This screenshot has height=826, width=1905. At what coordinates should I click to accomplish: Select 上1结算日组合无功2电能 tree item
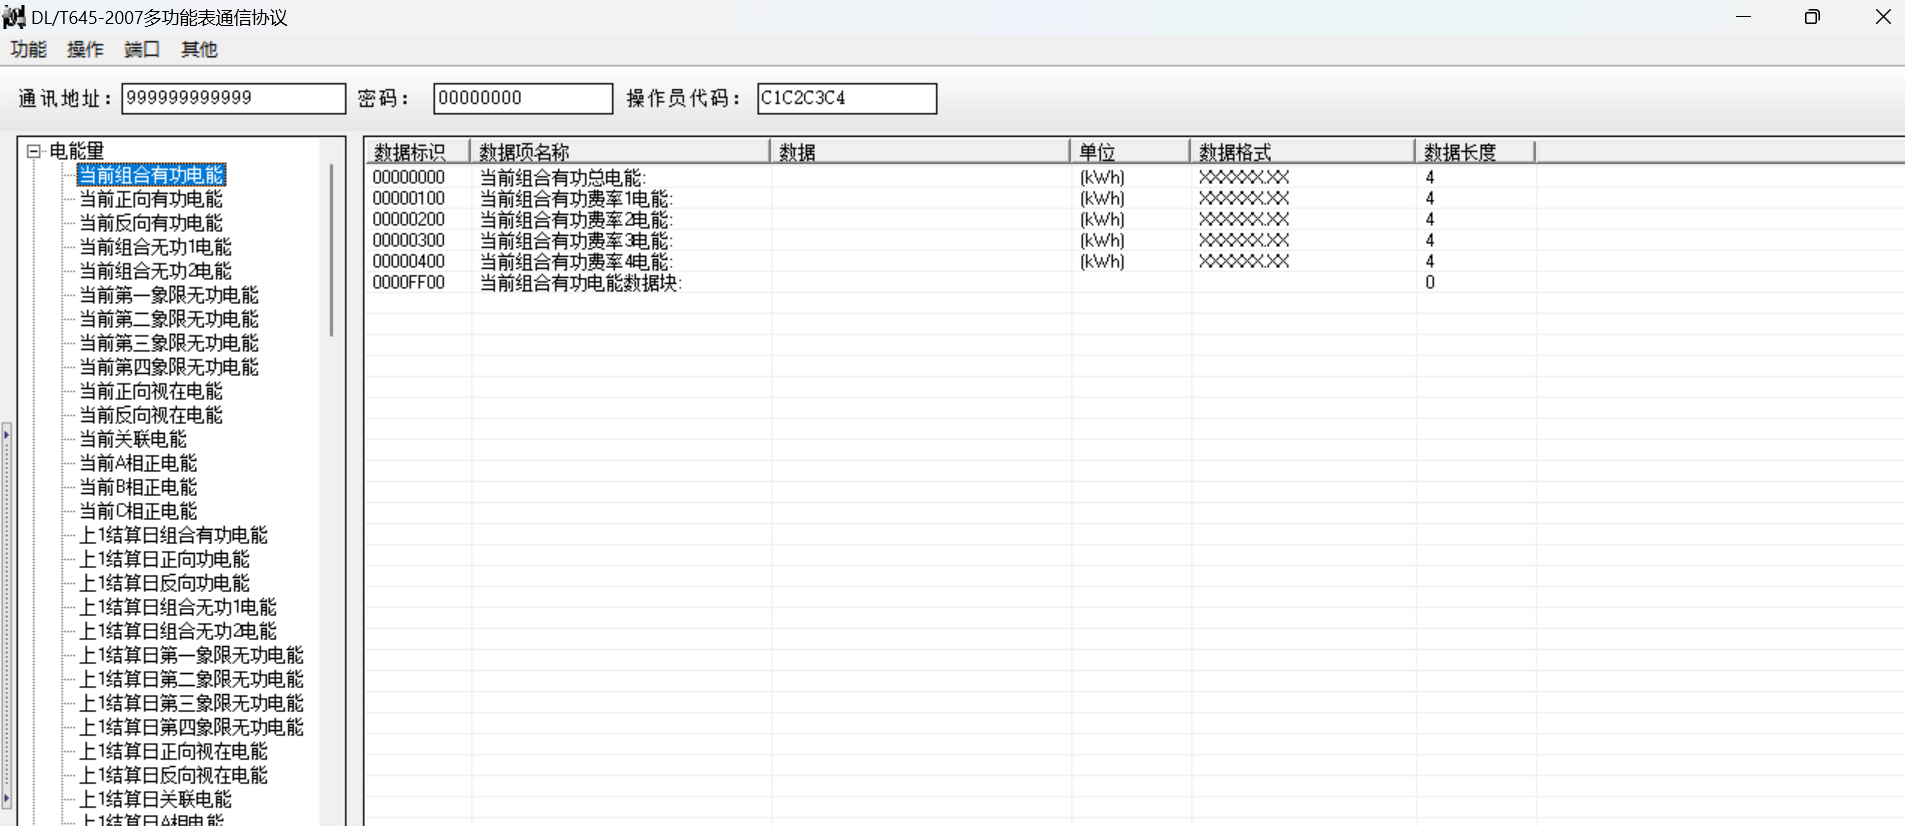(178, 631)
